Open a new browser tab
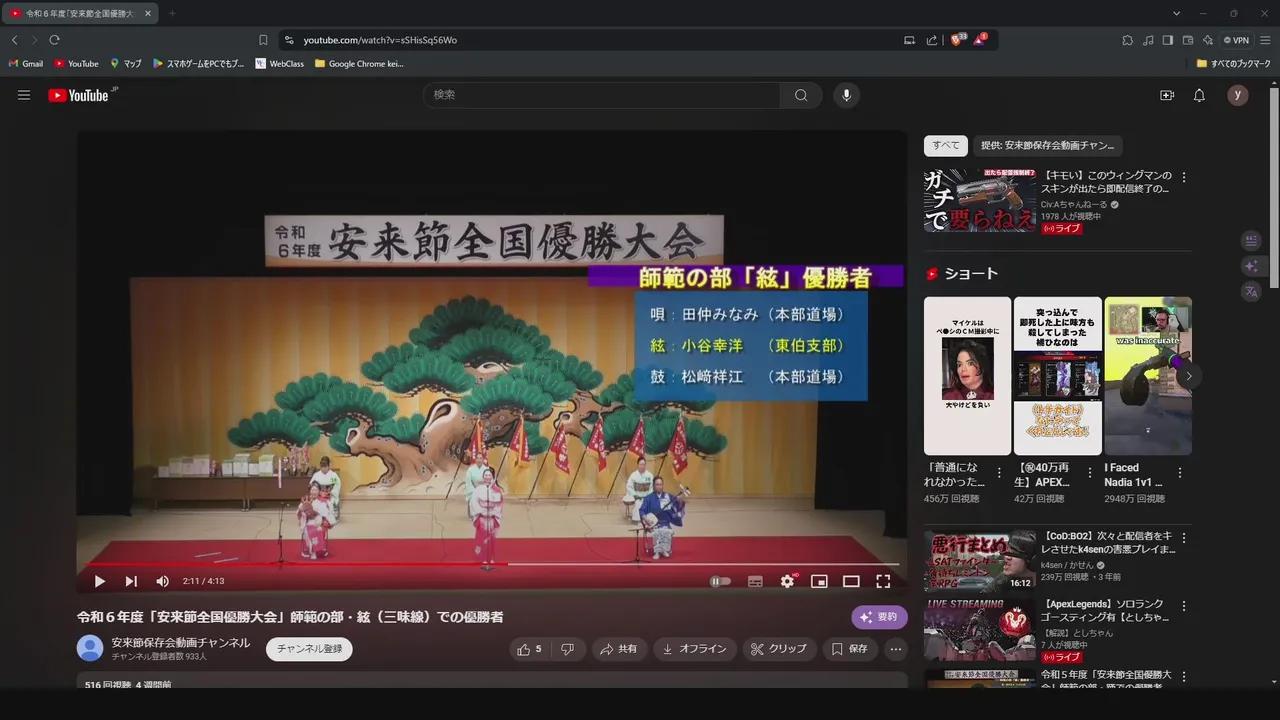This screenshot has width=1280, height=720. 172,14
